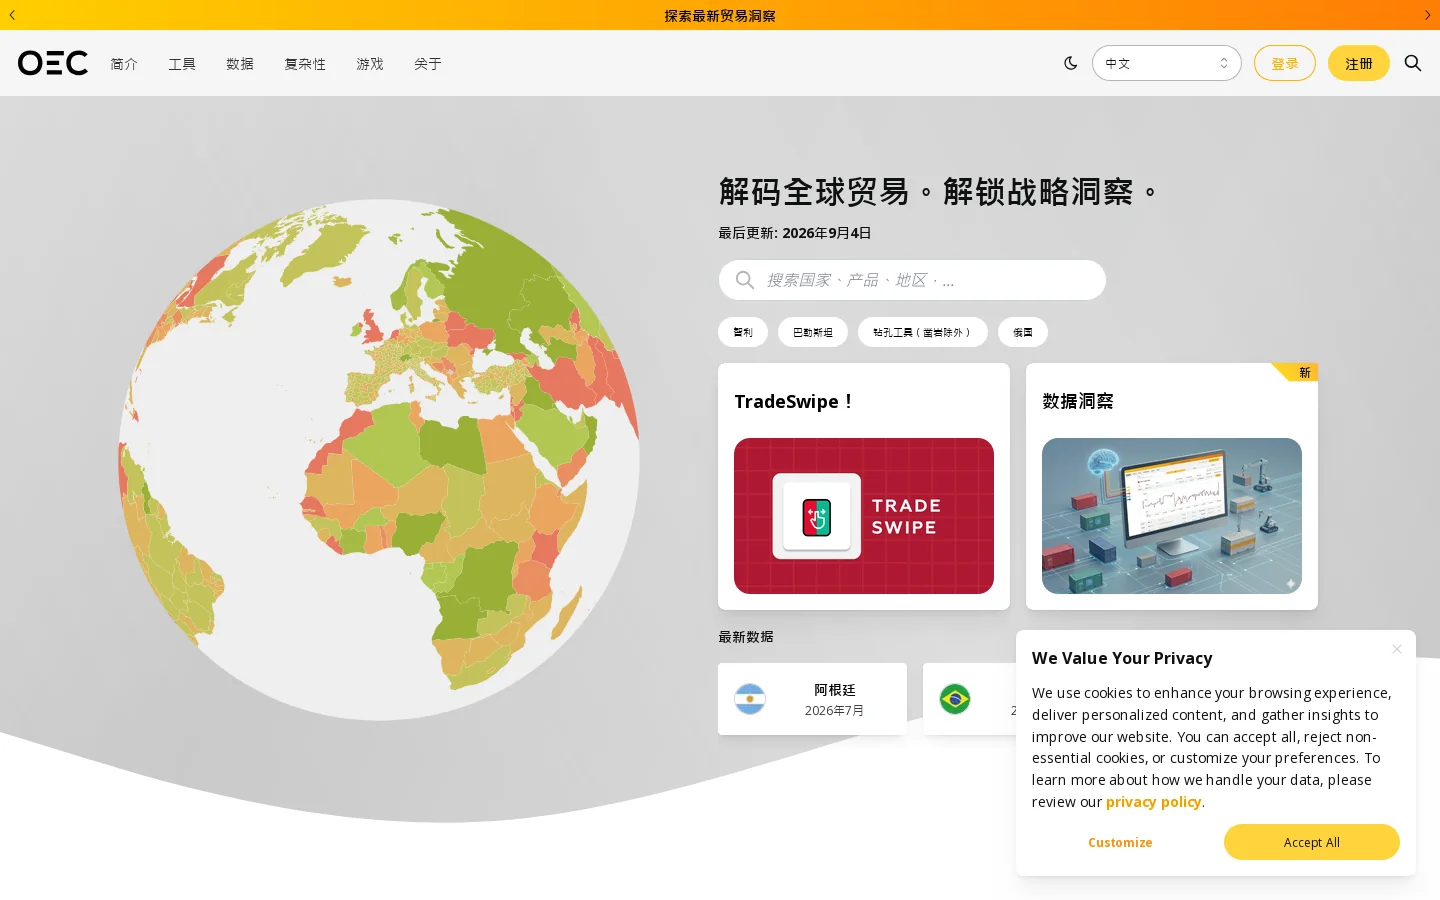Click the 数据洞察 card title
The image size is (1440, 900).
tap(1078, 401)
